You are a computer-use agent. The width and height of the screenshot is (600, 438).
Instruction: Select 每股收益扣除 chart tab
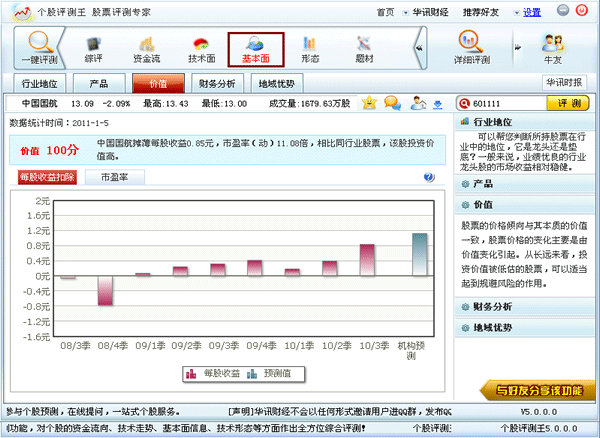point(47,177)
